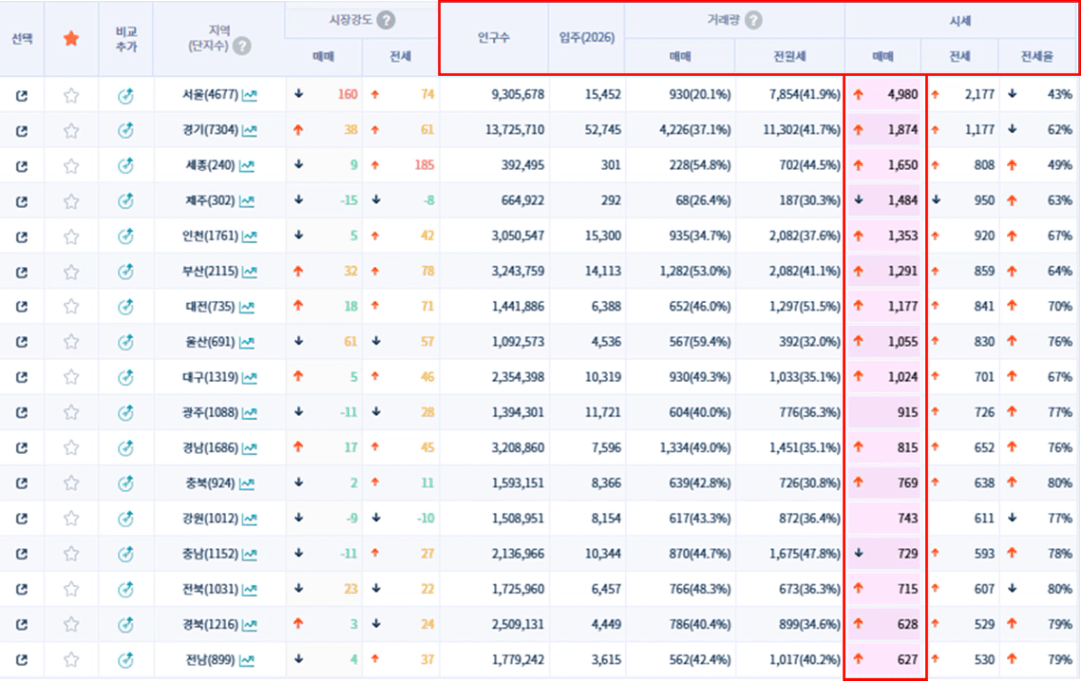The width and height of the screenshot is (1081, 681).
Task: Star the 강원 row as a favorite
Action: pos(71,518)
